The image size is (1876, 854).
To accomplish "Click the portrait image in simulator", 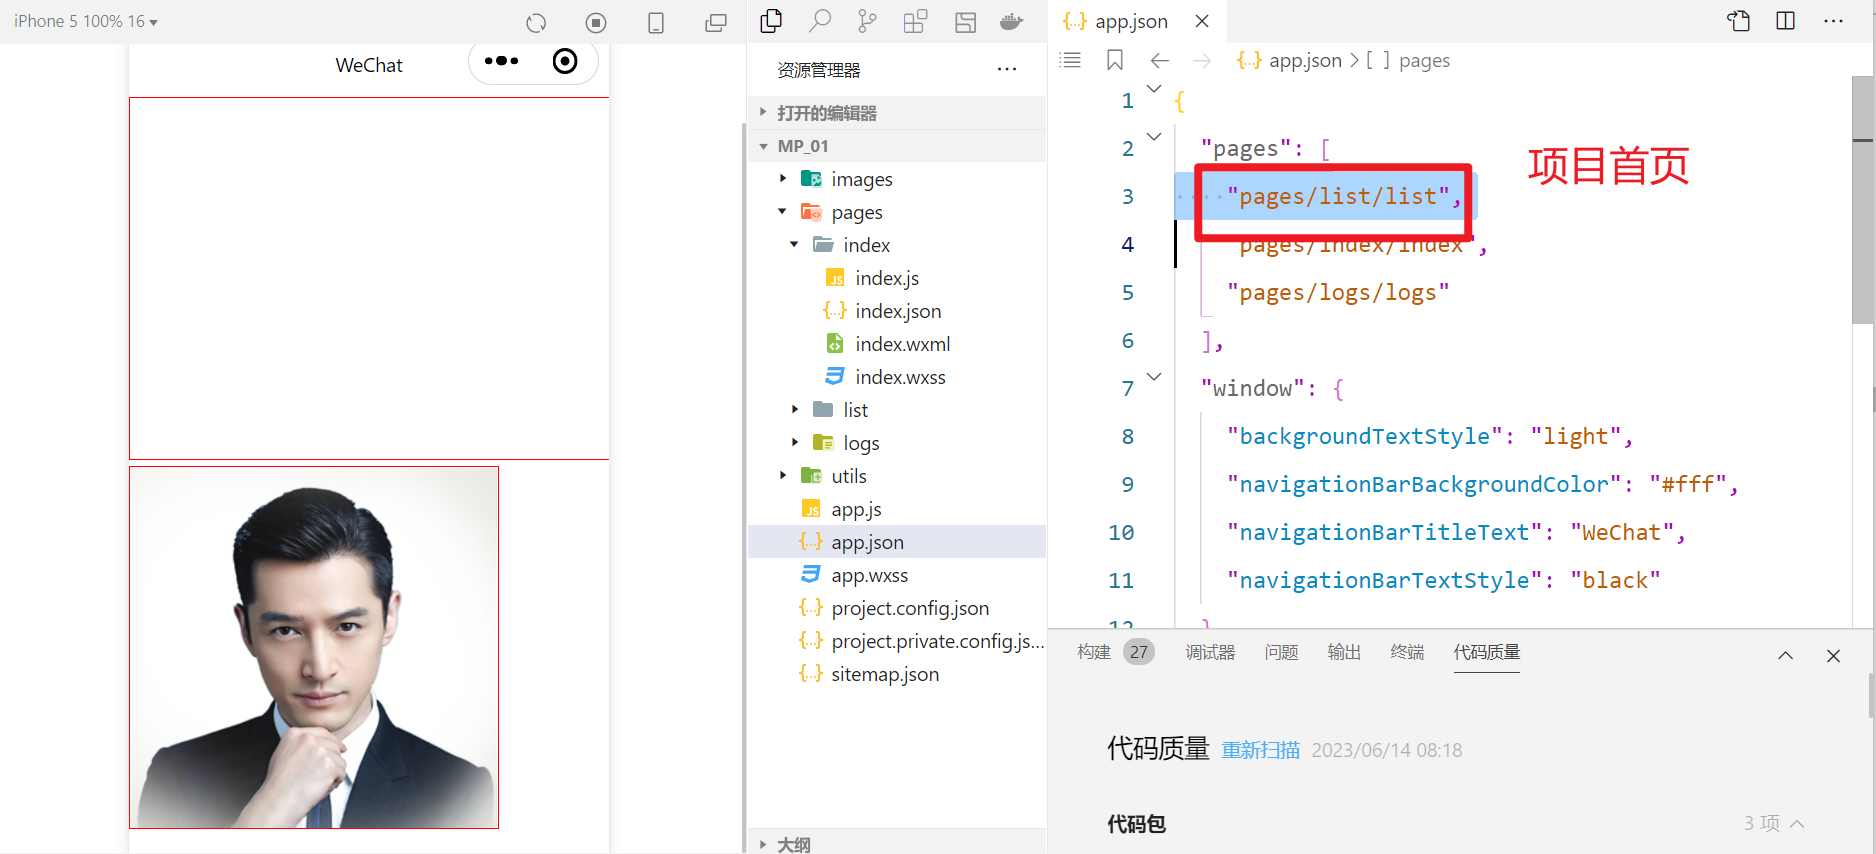I will [x=314, y=647].
